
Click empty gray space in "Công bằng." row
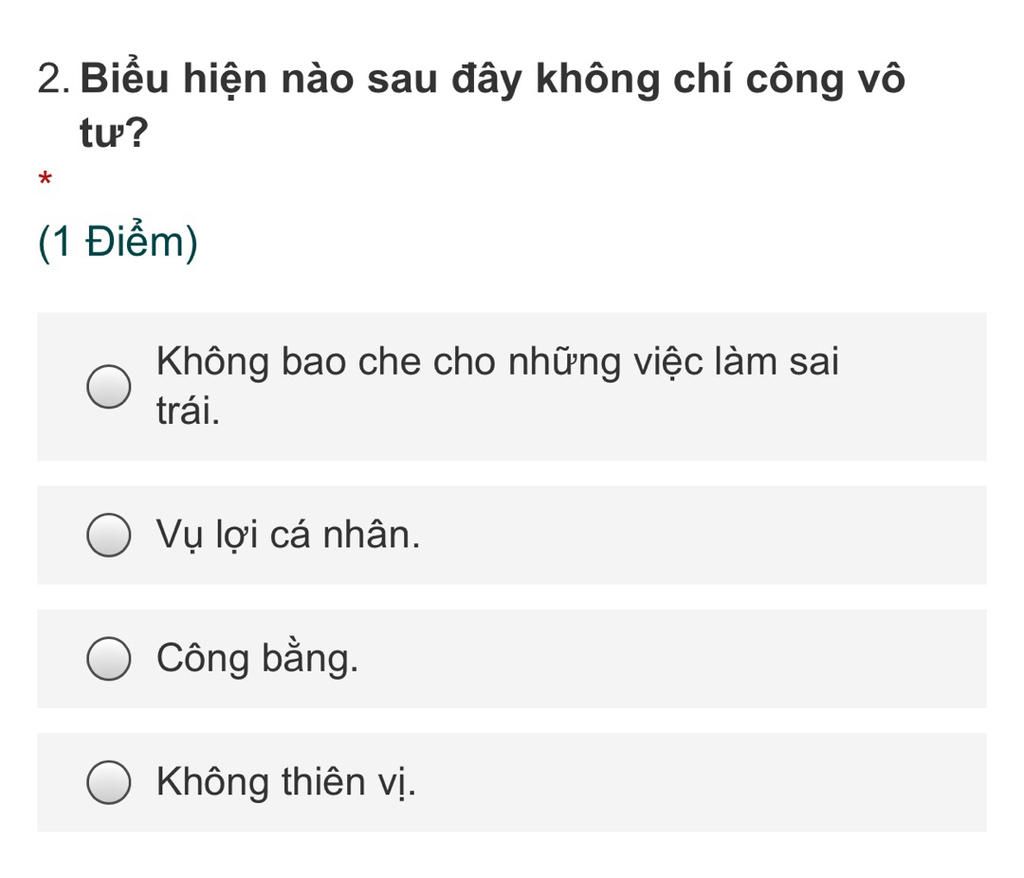pyautogui.click(x=673, y=658)
